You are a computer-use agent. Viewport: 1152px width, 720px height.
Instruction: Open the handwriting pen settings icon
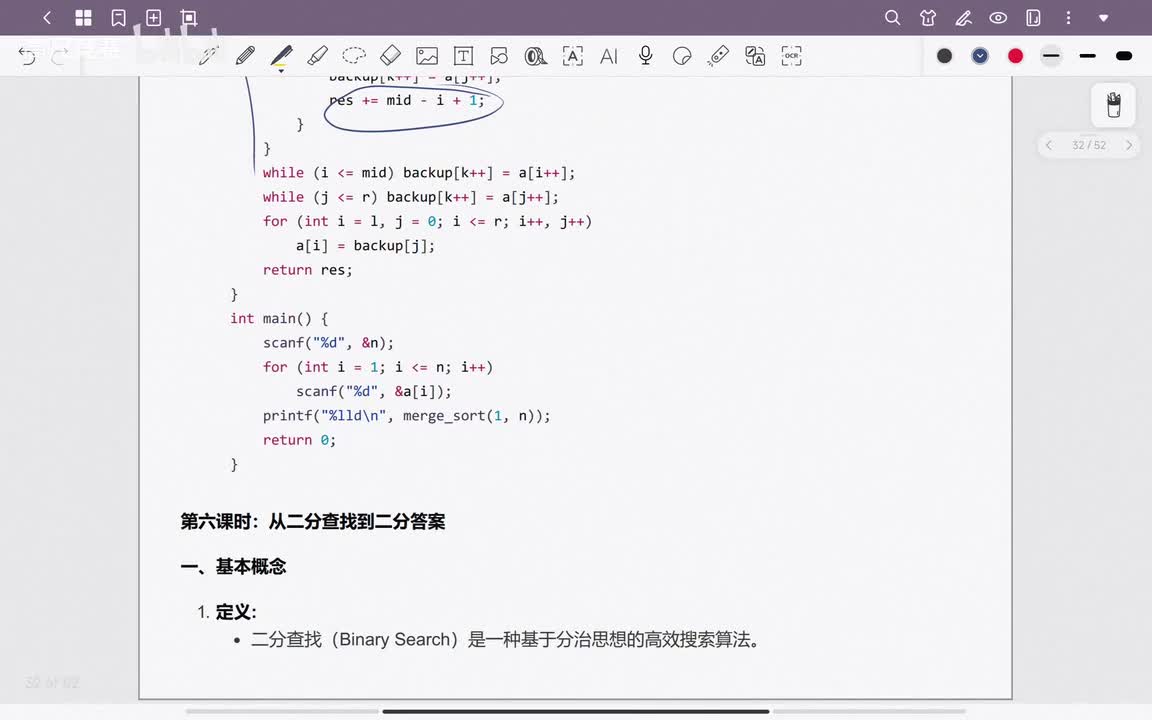tap(963, 18)
